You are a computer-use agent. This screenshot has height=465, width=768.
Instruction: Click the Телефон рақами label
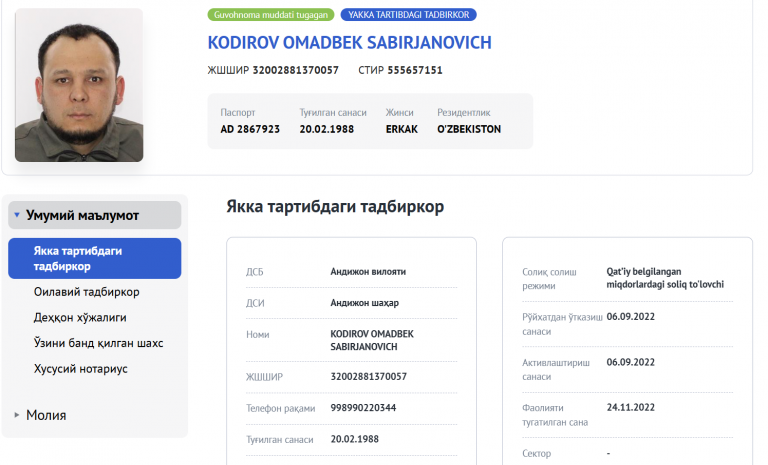point(280,408)
